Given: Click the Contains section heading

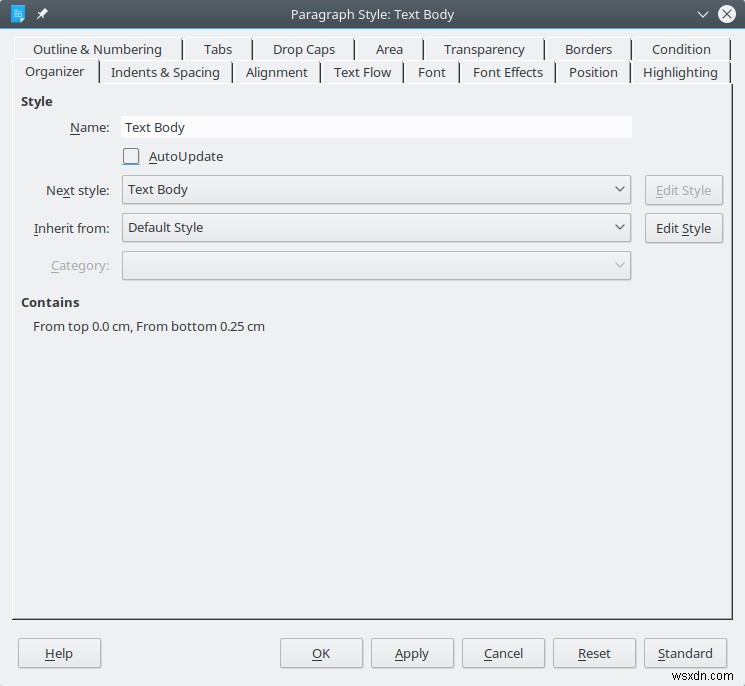Looking at the screenshot, I should pyautogui.click(x=50, y=303).
